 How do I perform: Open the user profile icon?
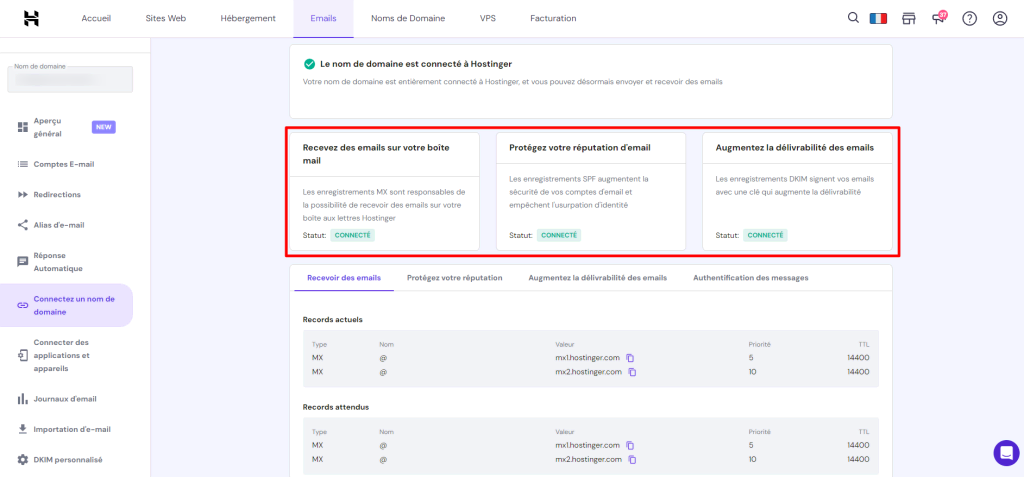point(1000,18)
